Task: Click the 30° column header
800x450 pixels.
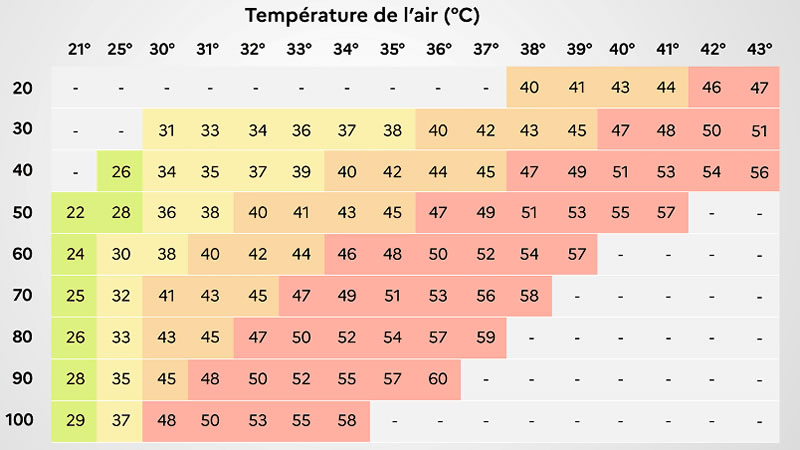Action: [x=162, y=49]
